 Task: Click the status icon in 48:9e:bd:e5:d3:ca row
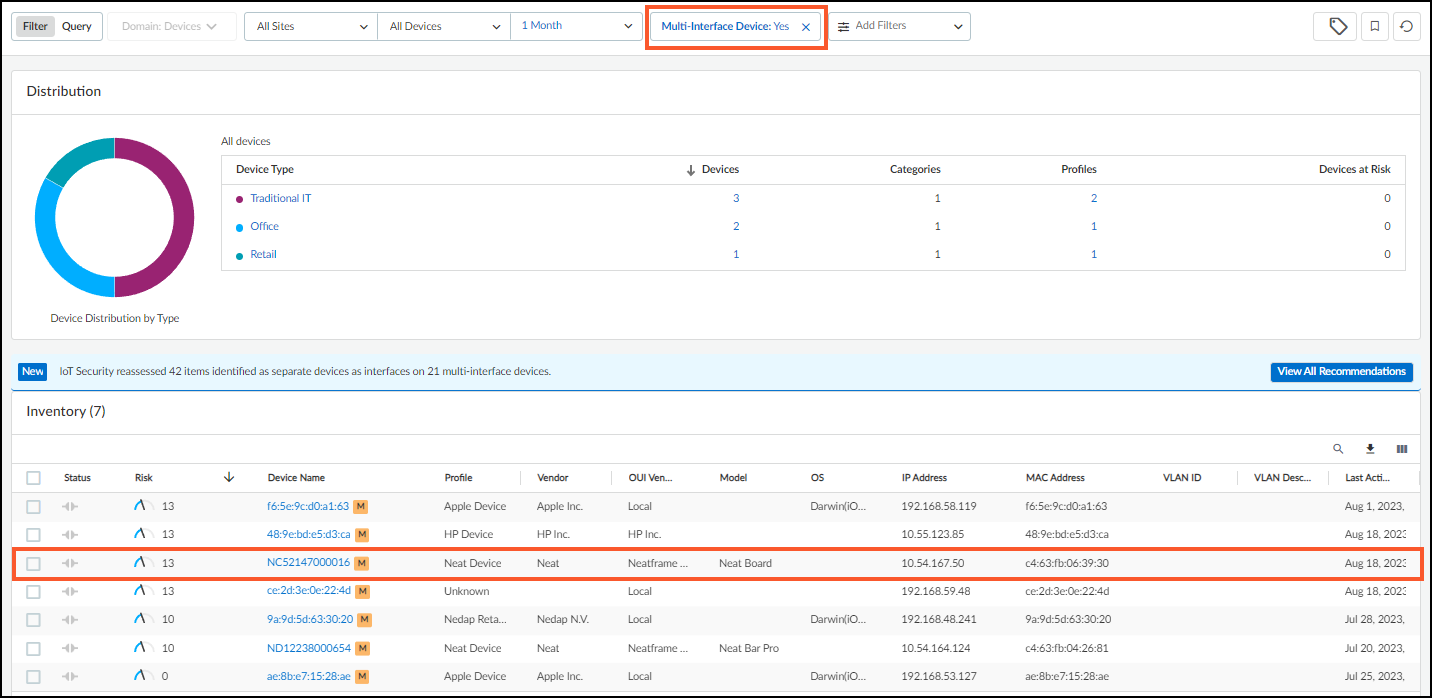70,535
